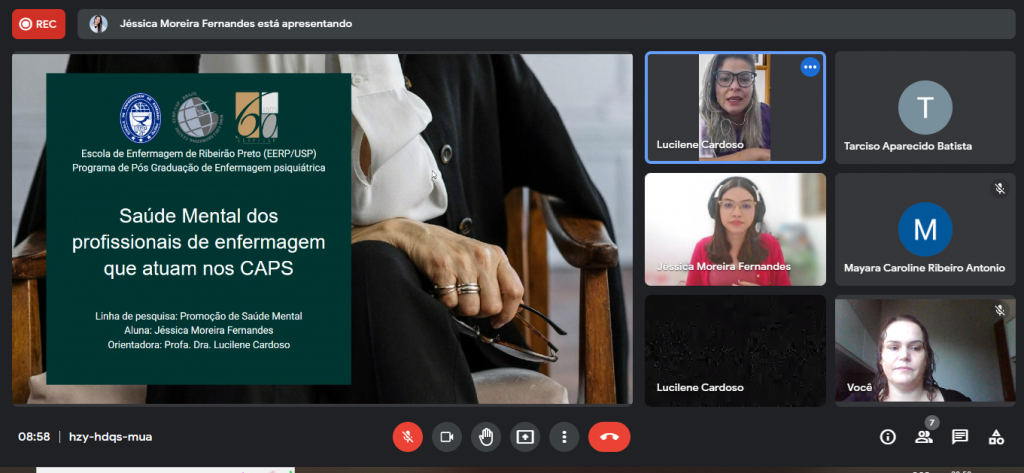The image size is (1024, 473).
Task: Click the 08:58 time display
Action: pyautogui.click(x=34, y=436)
